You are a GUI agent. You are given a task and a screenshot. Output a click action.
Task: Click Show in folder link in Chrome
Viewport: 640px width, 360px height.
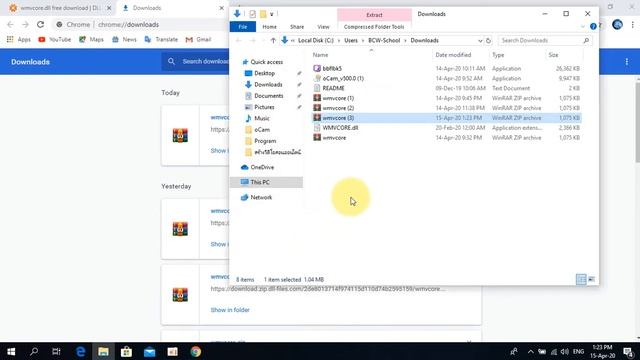click(x=230, y=310)
